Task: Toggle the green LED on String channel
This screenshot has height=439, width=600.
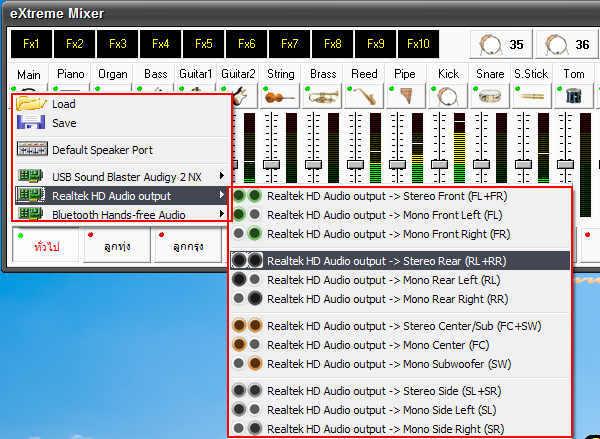Action: tap(265, 89)
